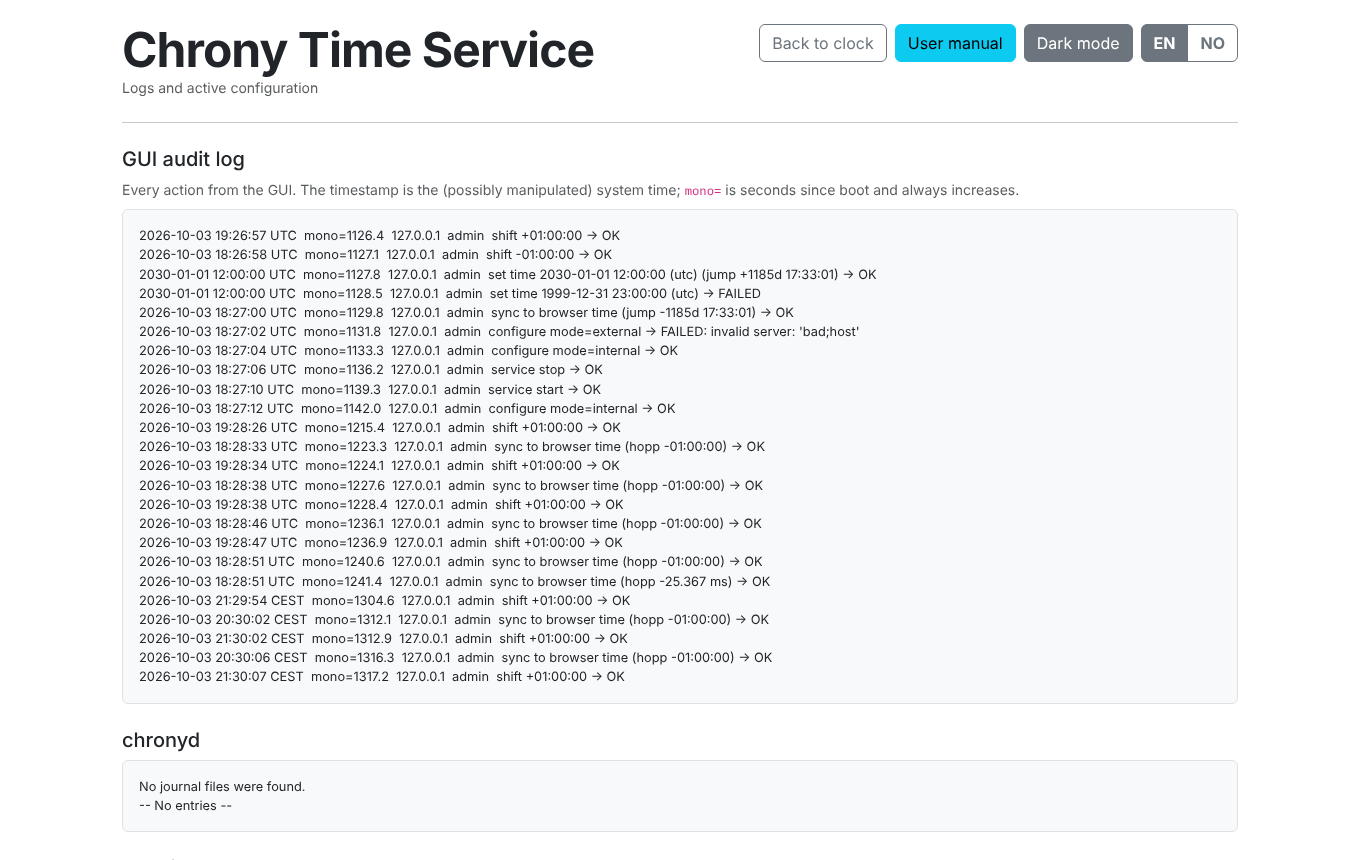Select the FAILED set time 1999-12-31 line
The image size is (1360, 860).
tap(450, 293)
